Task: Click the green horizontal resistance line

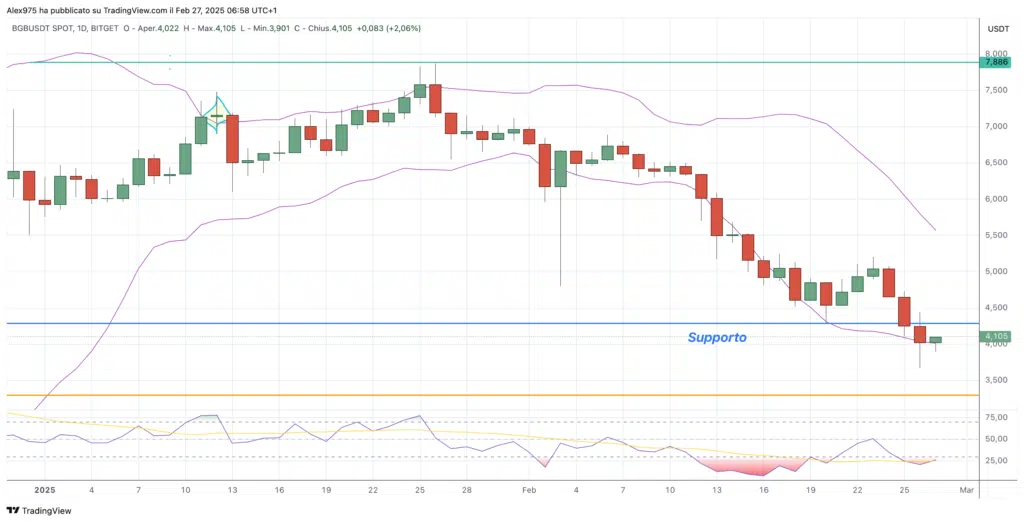Action: click(600, 62)
